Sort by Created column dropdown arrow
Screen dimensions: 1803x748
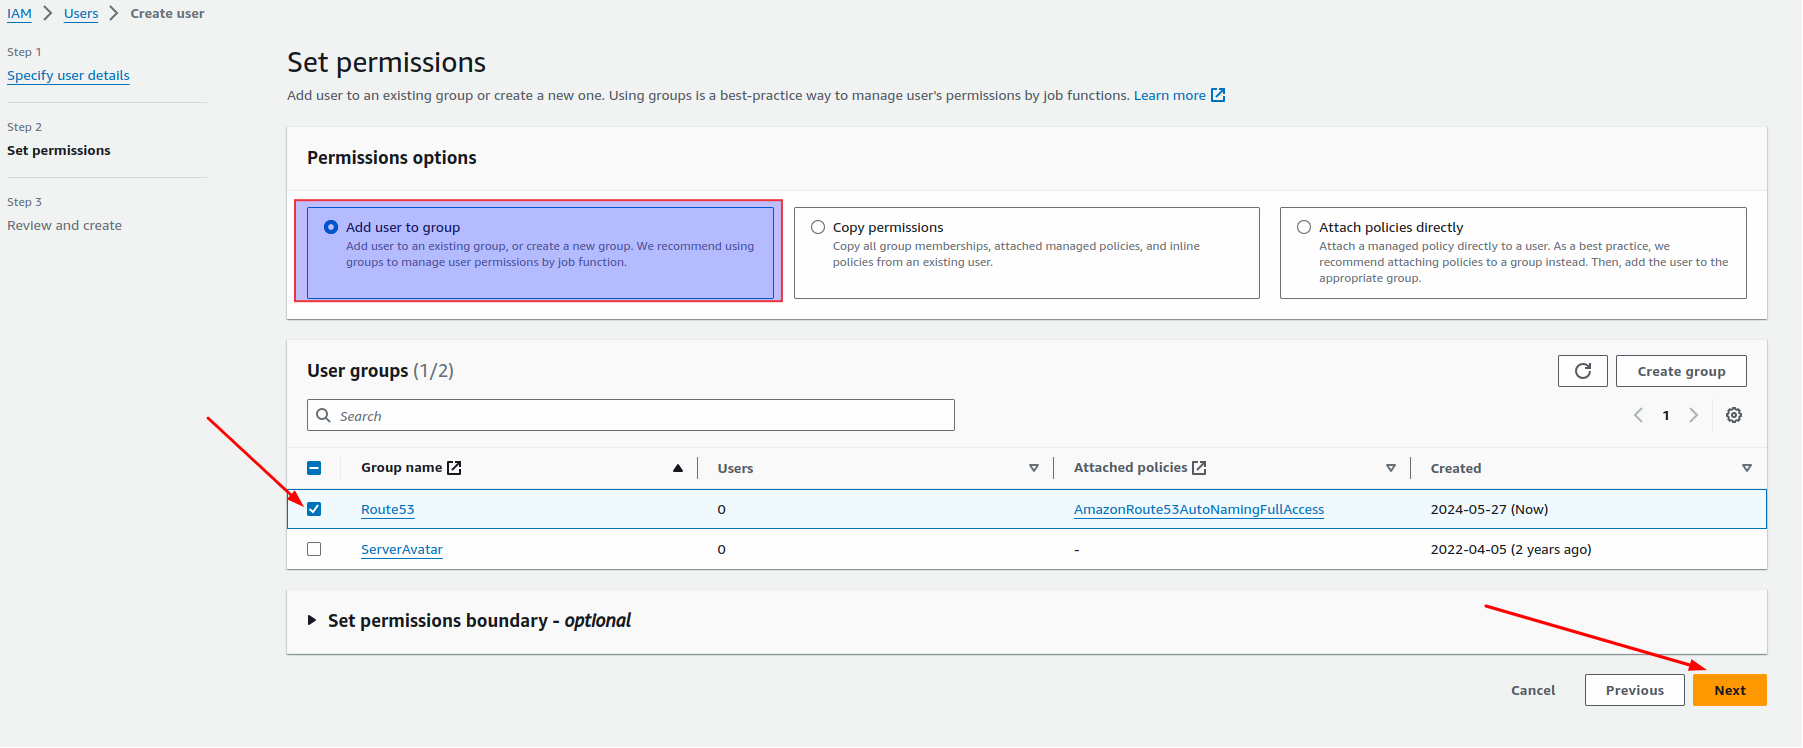click(1746, 468)
